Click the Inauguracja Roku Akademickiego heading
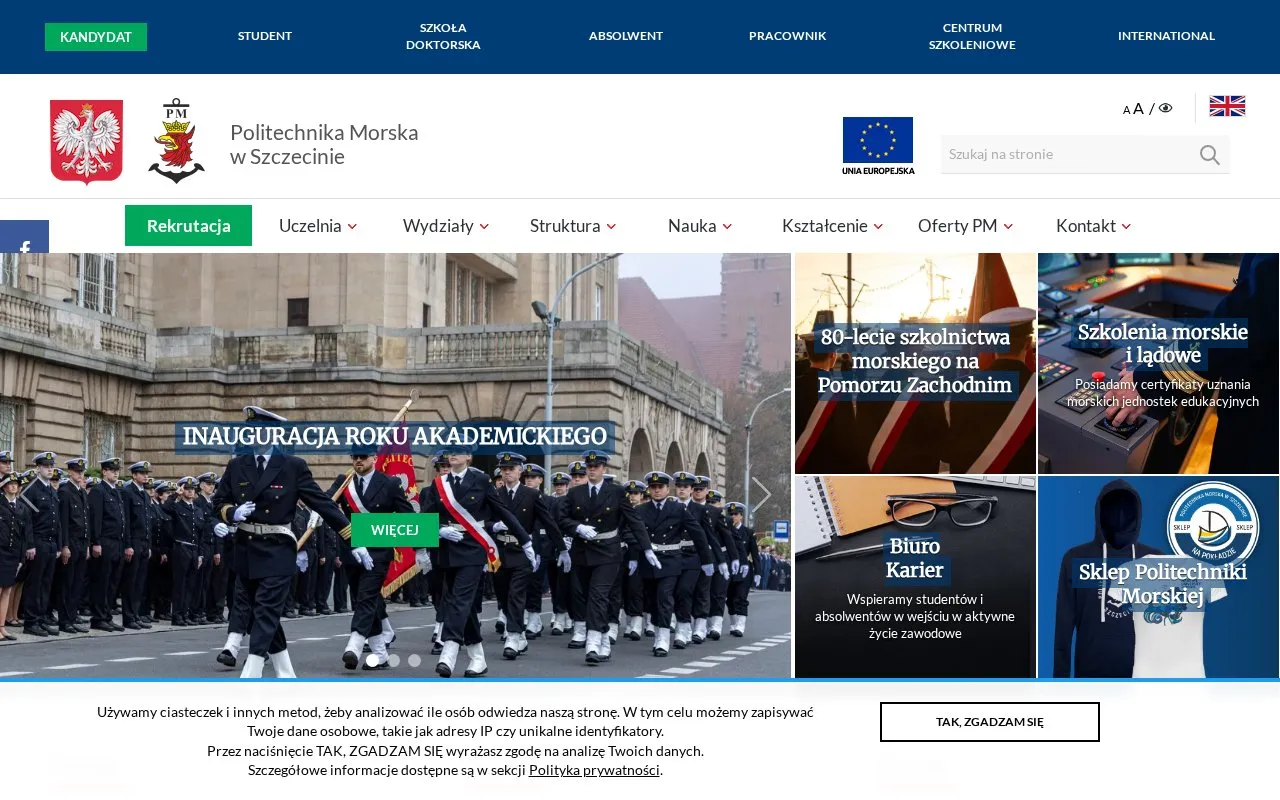Viewport: 1280px width, 800px height. tap(395, 437)
